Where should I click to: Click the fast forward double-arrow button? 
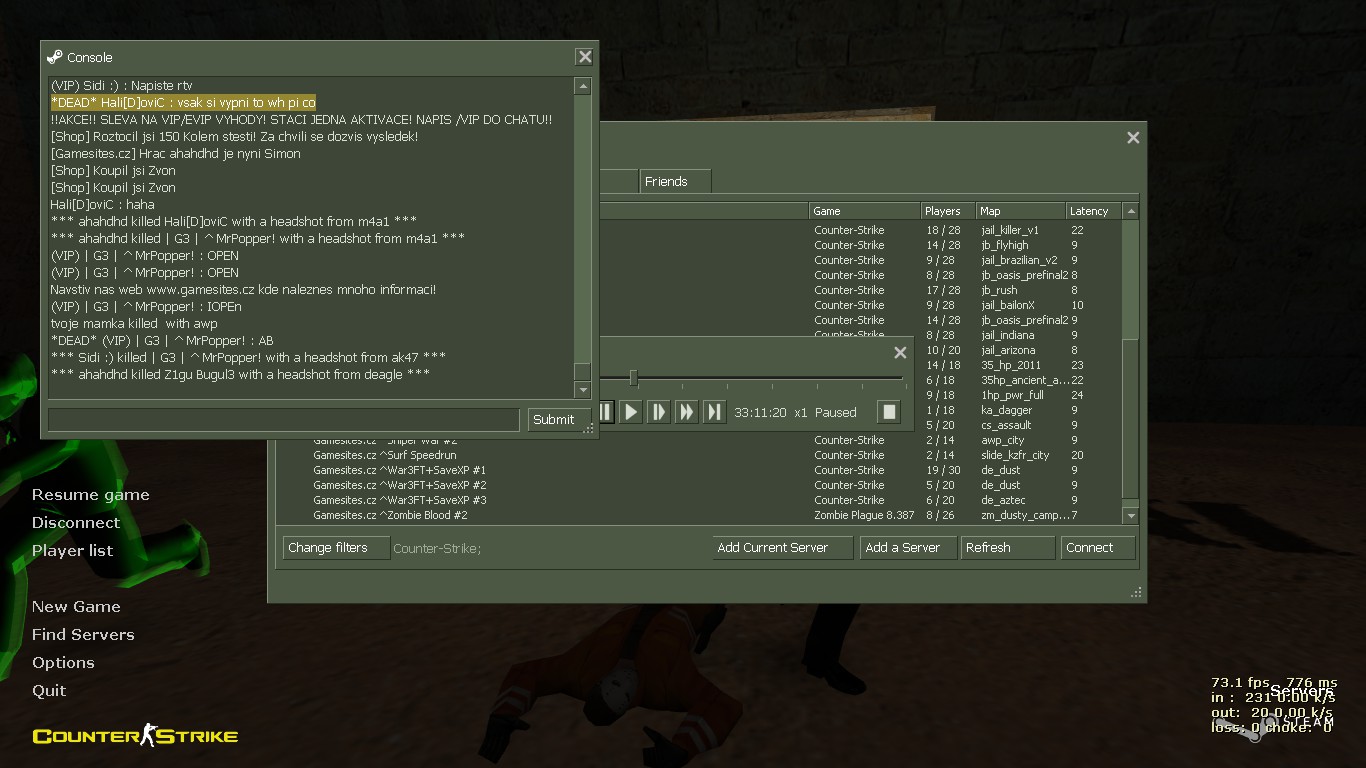coord(686,412)
